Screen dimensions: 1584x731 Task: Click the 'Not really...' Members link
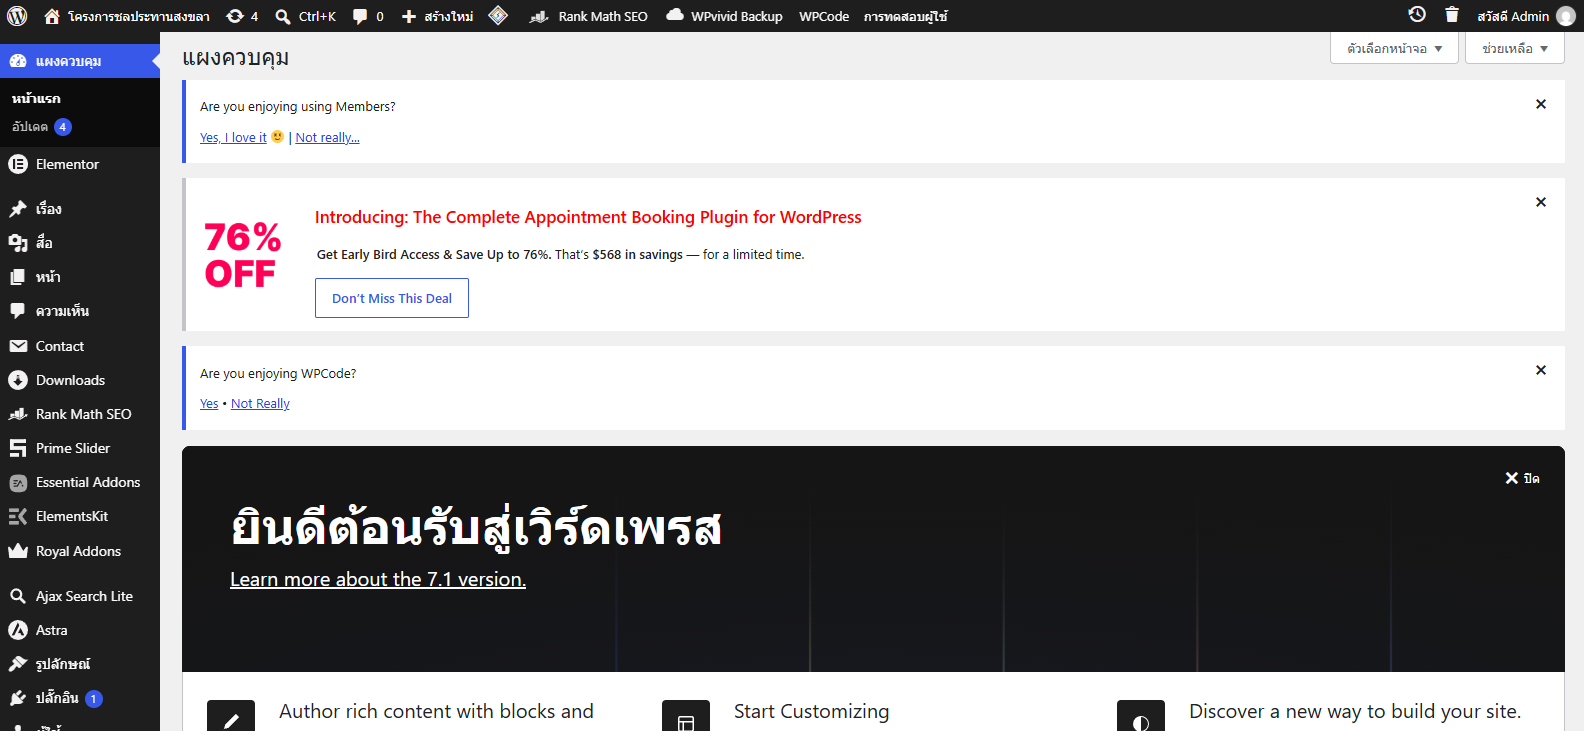pyautogui.click(x=327, y=138)
